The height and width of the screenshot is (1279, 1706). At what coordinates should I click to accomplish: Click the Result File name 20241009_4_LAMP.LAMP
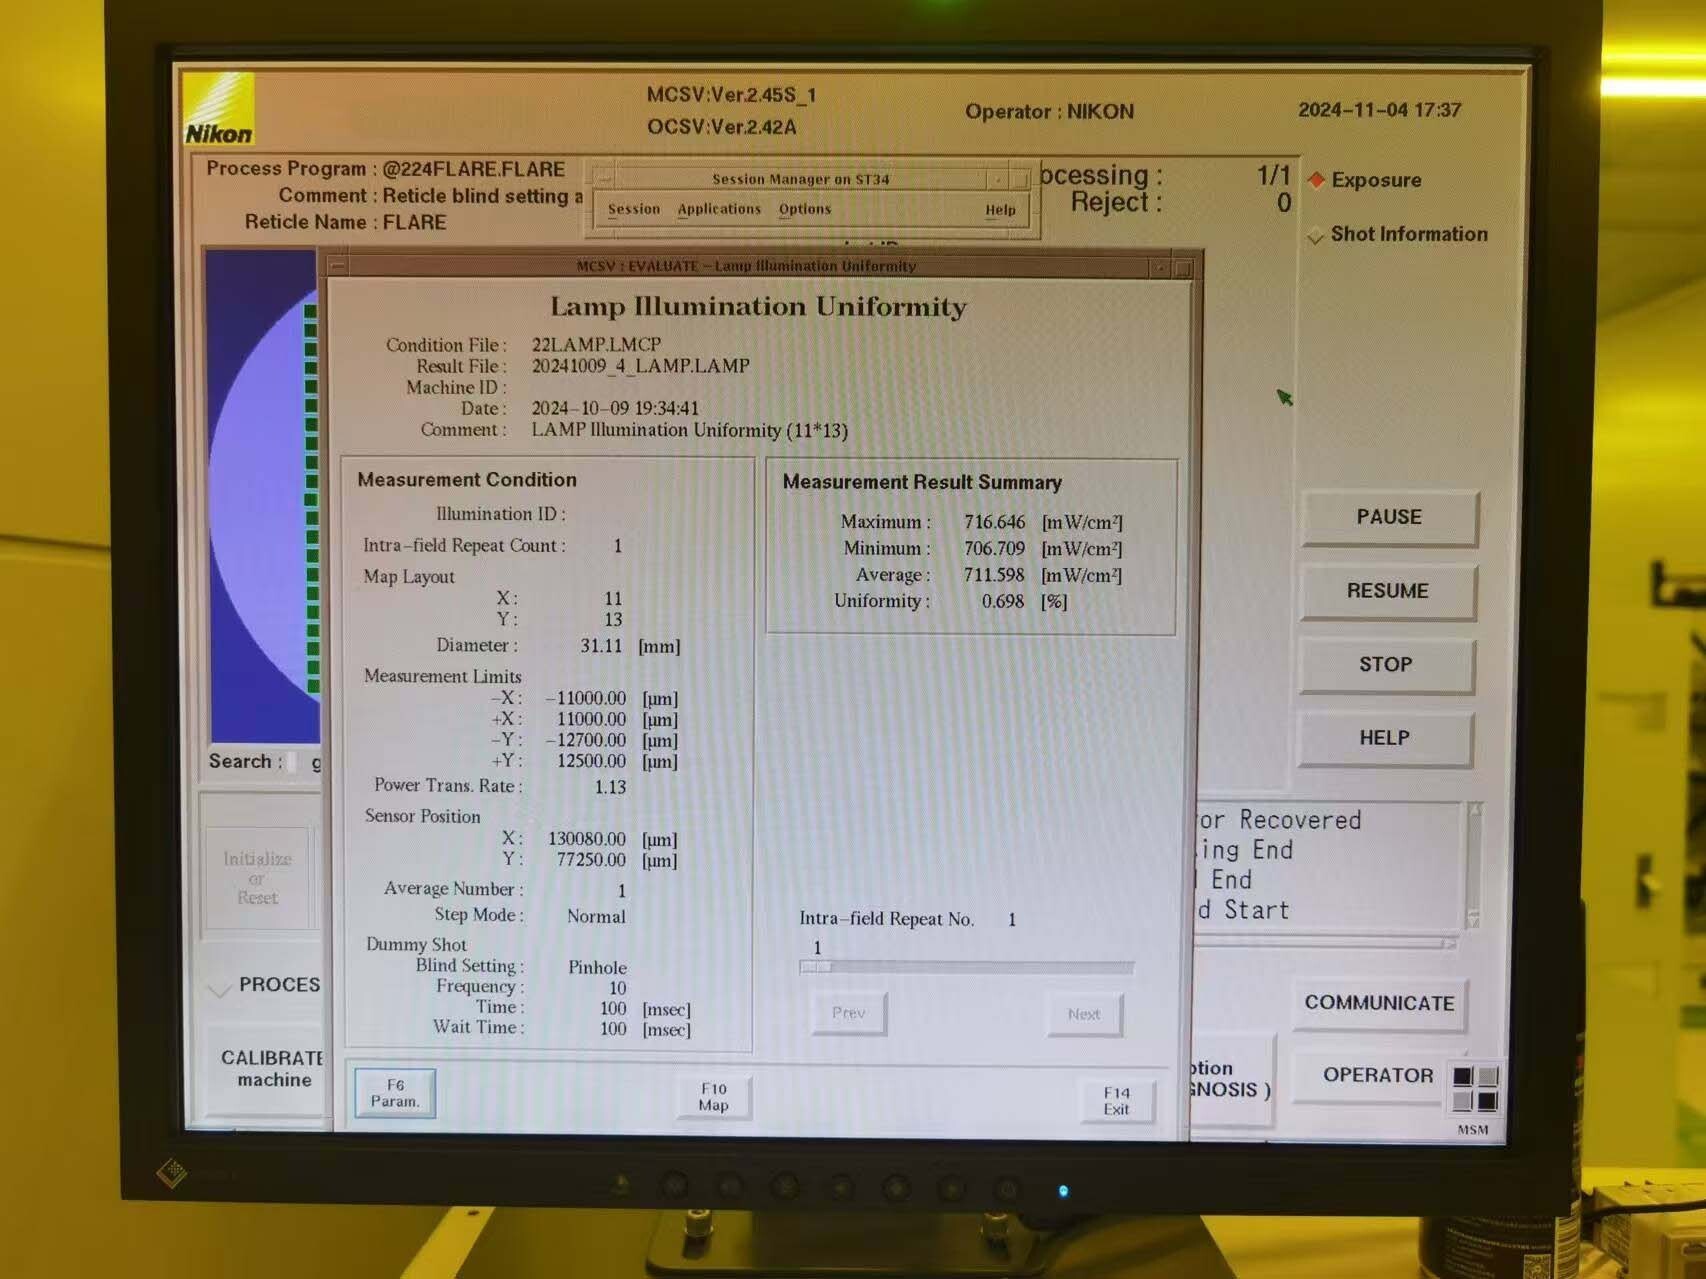[640, 366]
